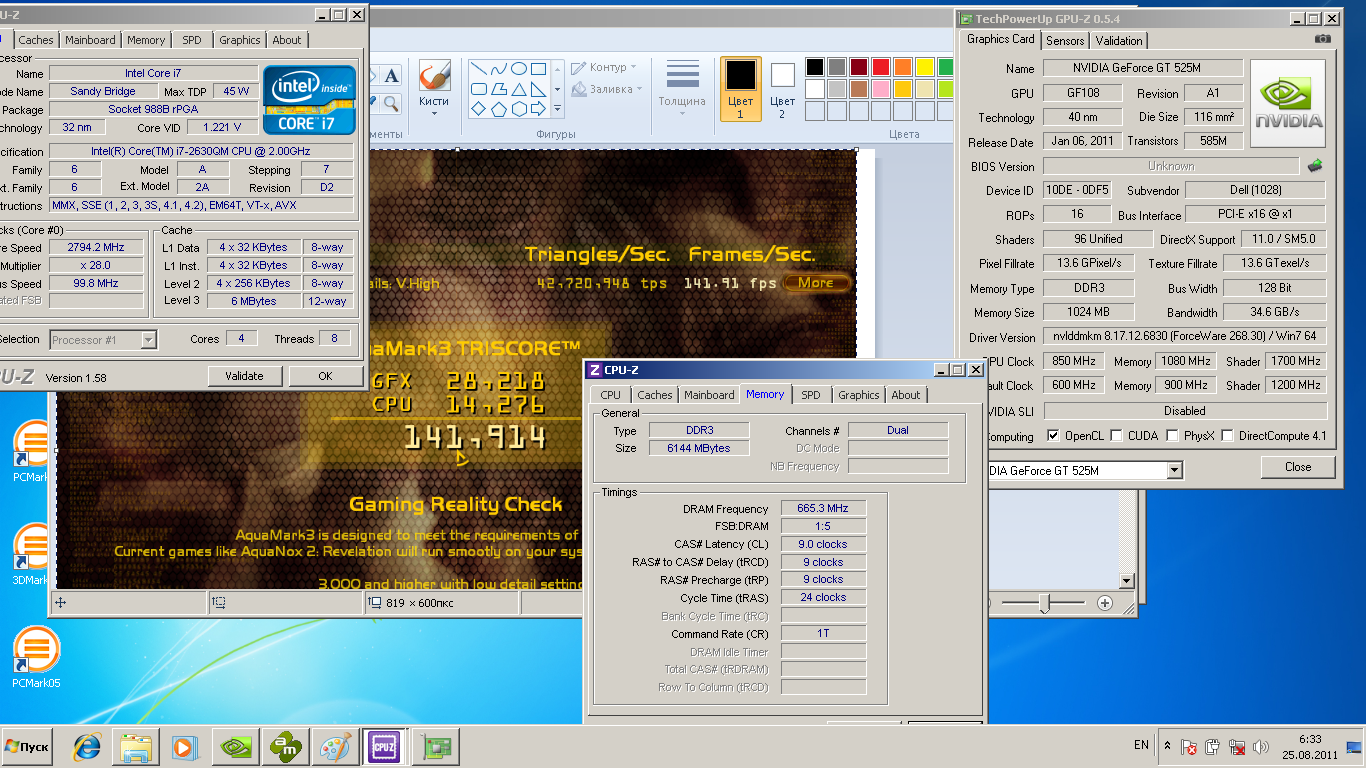Click the Пуск Start button
This screenshot has height=768, width=1366.
27,746
